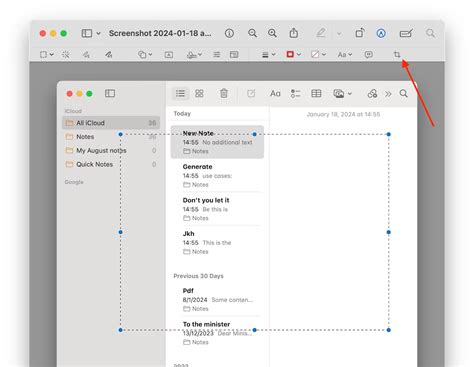Expand the Shape Style line-thickness dropdown
The image size is (474, 367).
click(x=268, y=55)
